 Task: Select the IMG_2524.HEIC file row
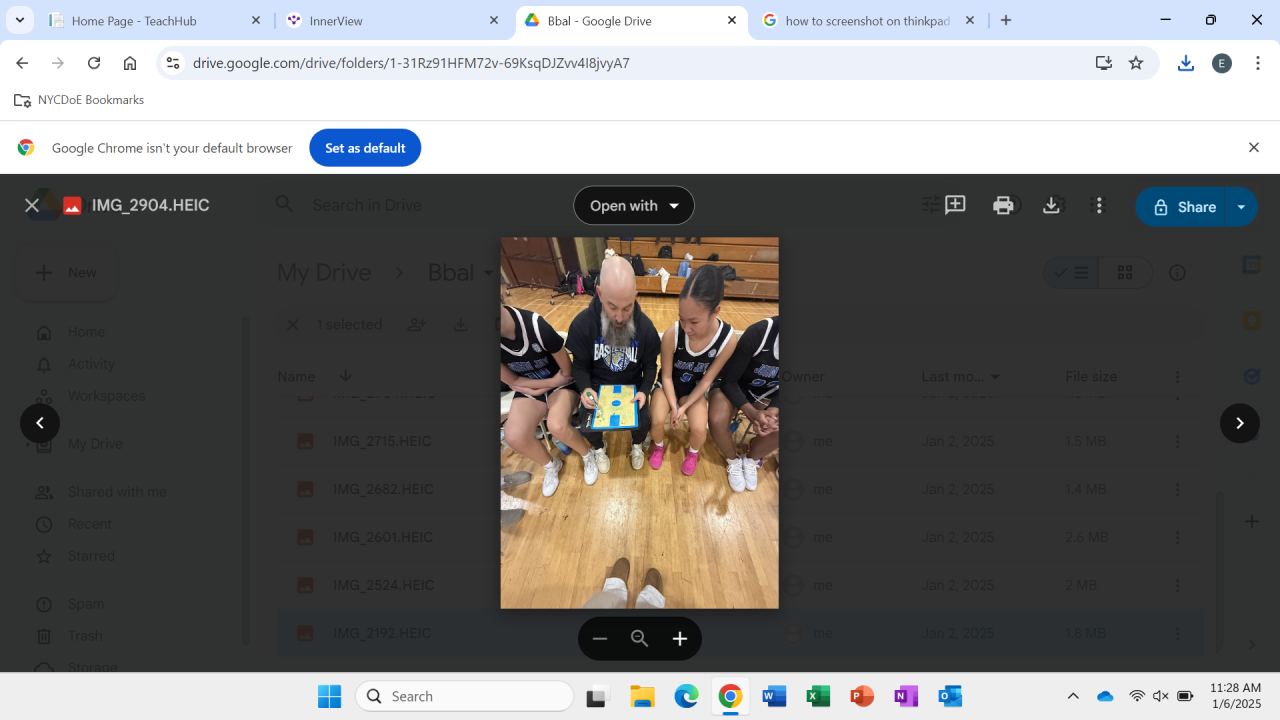740,585
